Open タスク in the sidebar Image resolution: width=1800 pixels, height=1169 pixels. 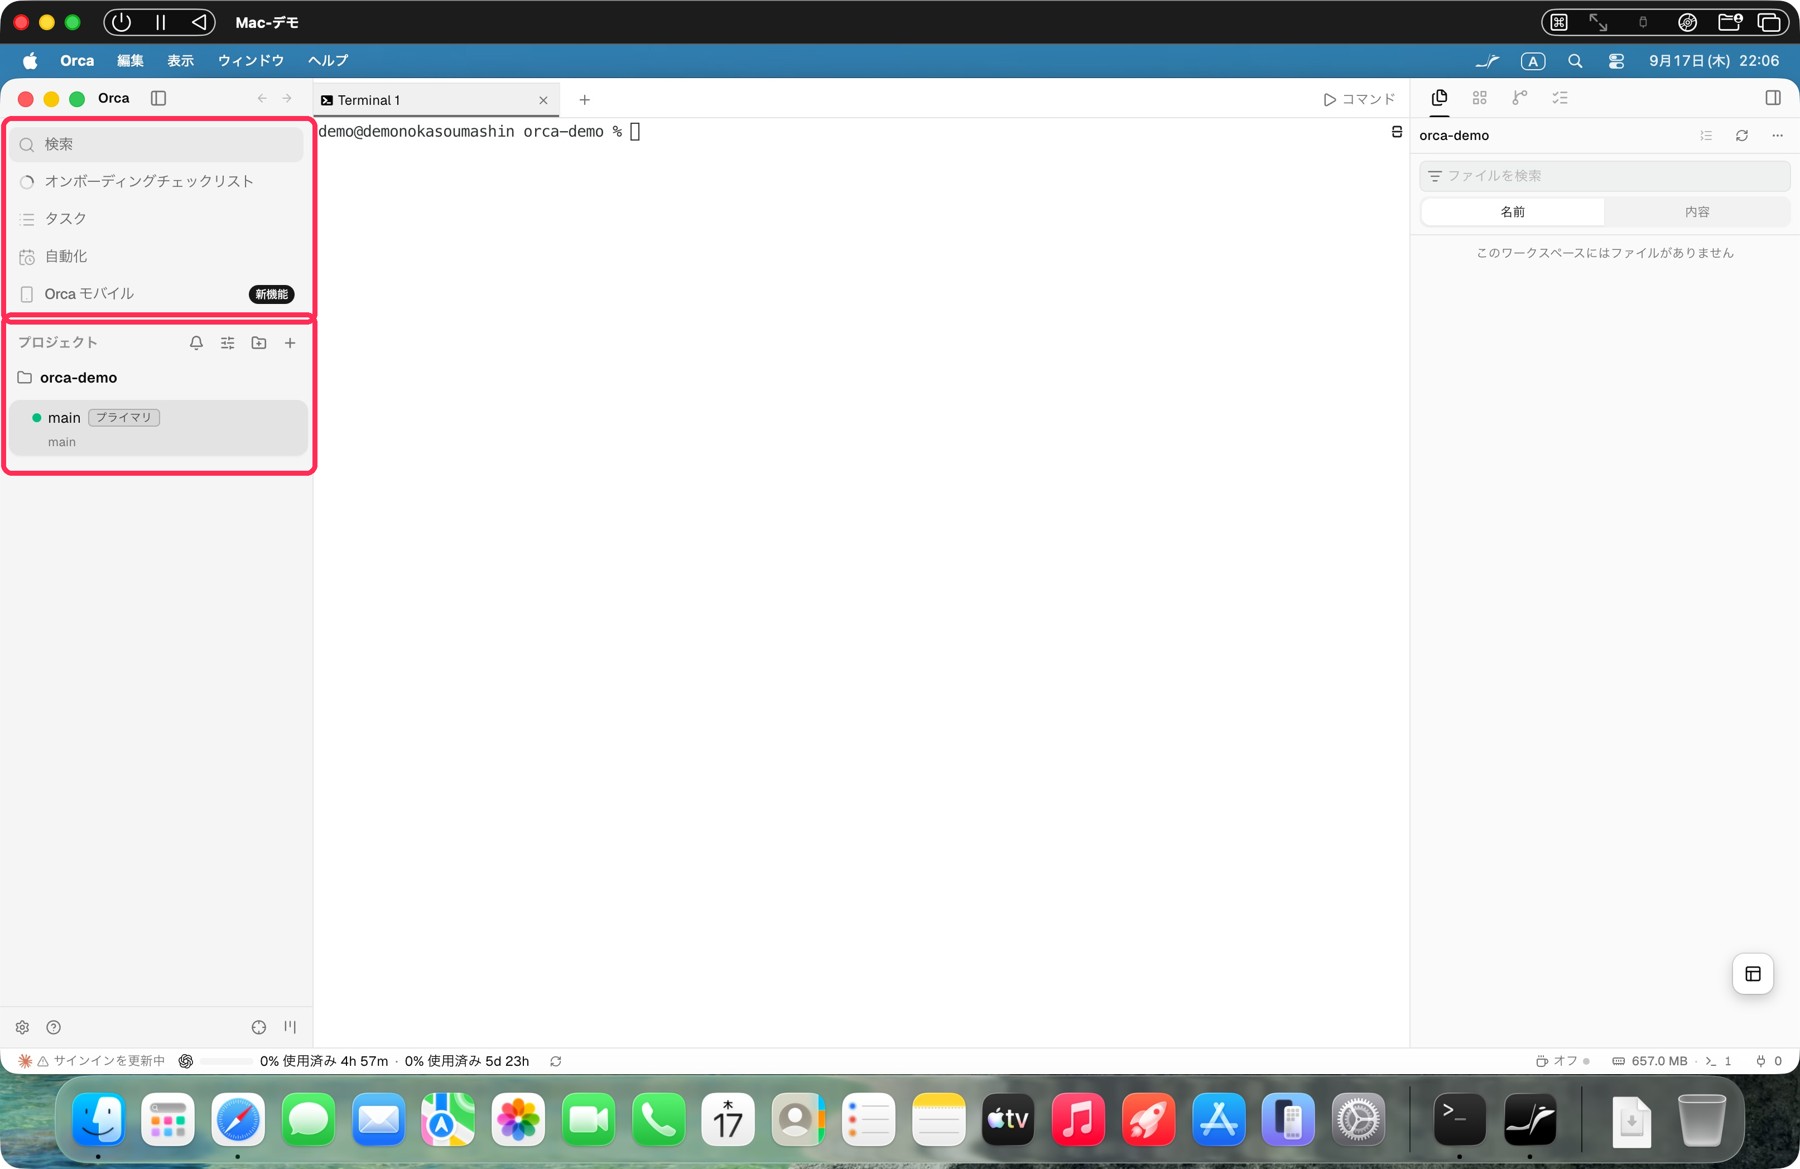click(x=158, y=218)
